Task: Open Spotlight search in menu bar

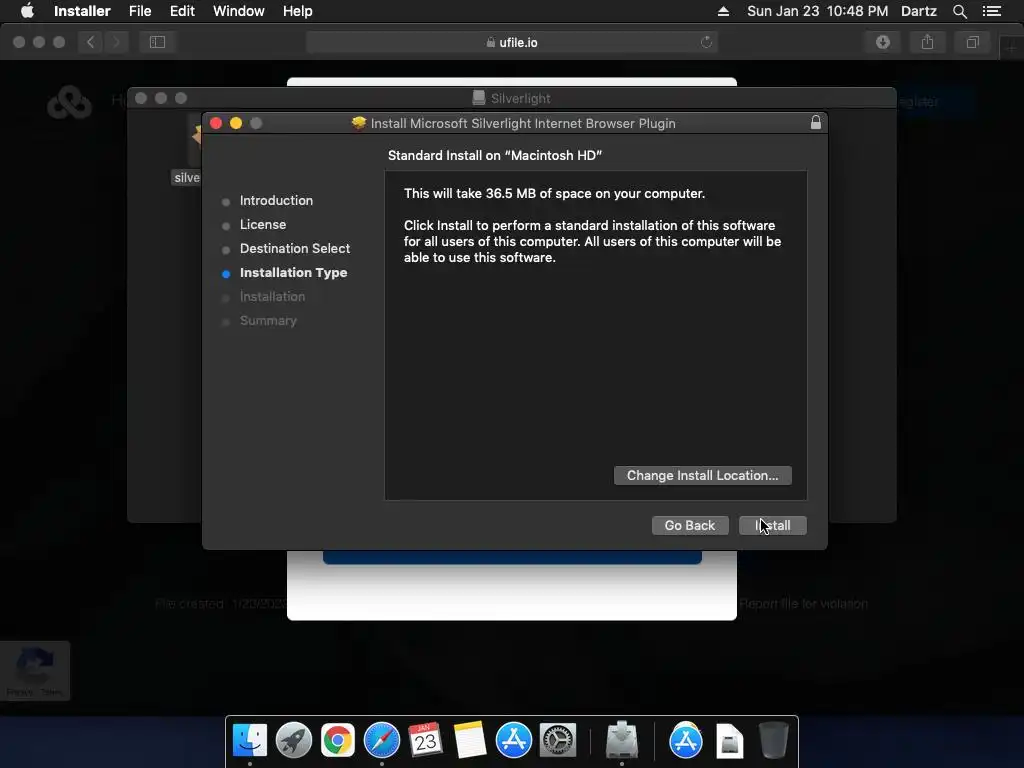Action: pos(959,11)
